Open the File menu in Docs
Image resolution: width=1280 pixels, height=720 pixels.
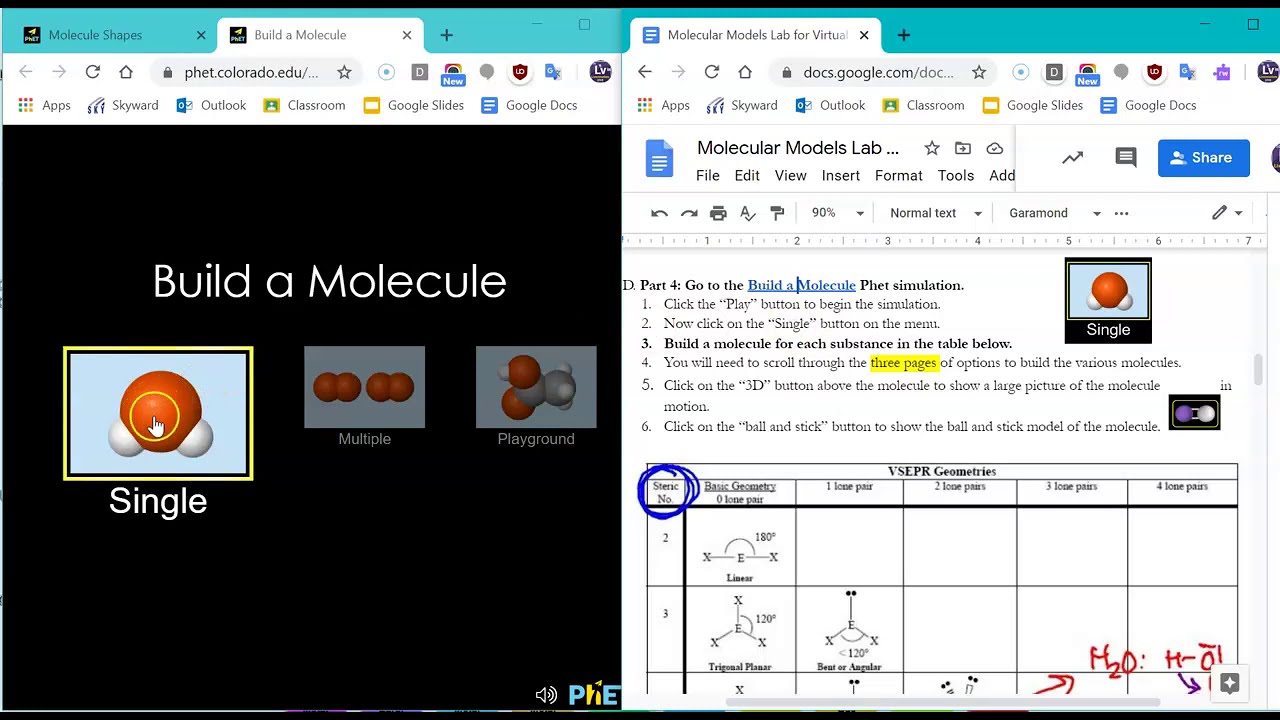(708, 175)
